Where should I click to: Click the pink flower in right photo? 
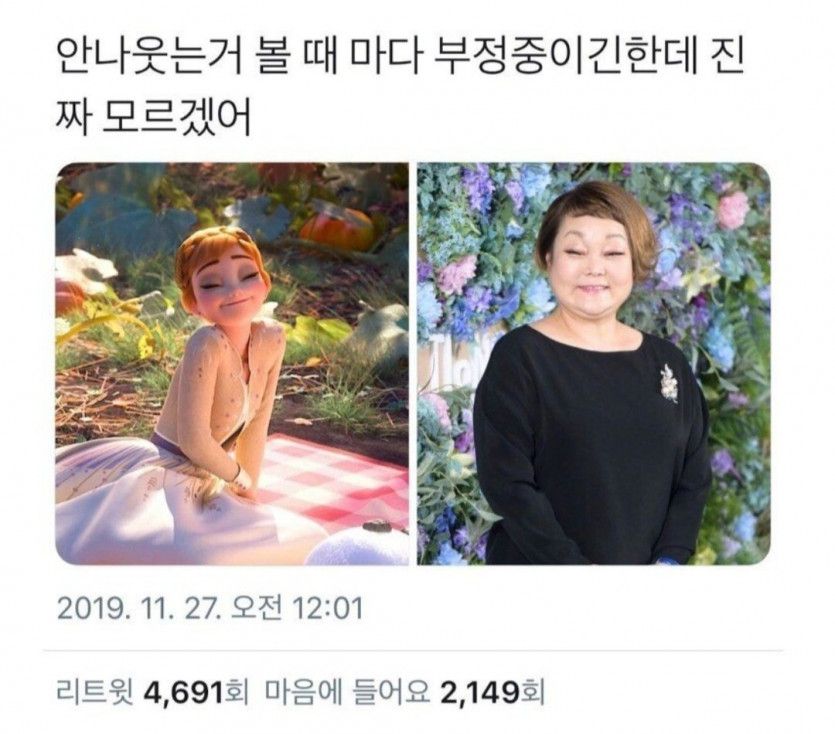pos(733,210)
